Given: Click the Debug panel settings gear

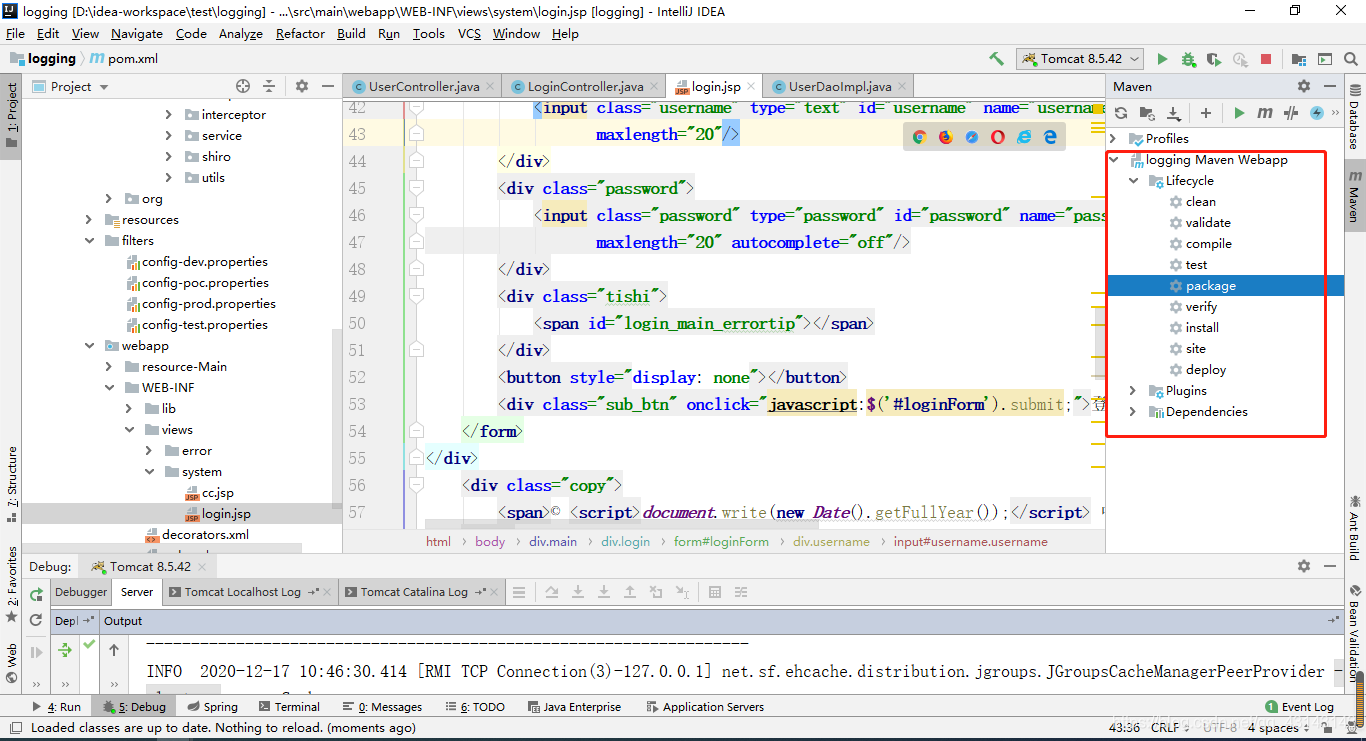Looking at the screenshot, I should tap(1303, 565).
